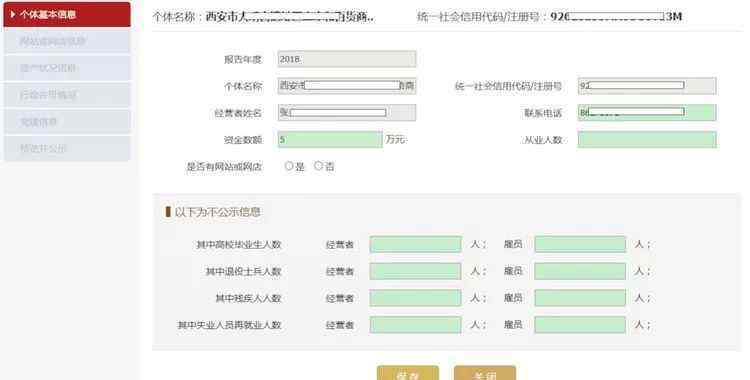Click the 报告年度 field showing 2018
Screen dimensions: 750x380
pyautogui.click(x=347, y=59)
